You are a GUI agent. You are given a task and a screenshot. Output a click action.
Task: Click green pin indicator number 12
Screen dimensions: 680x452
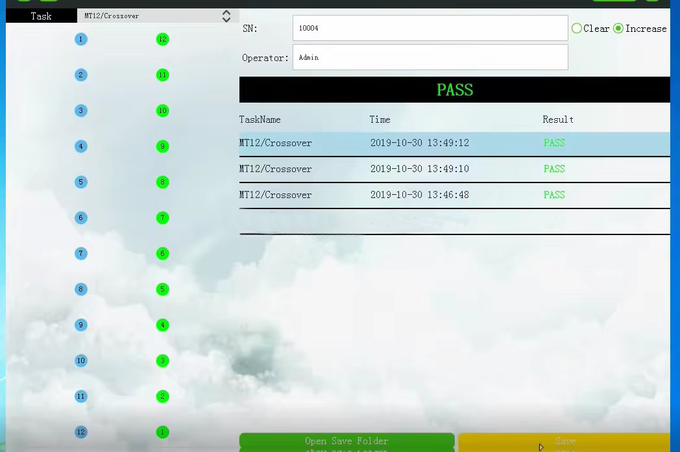click(162, 39)
